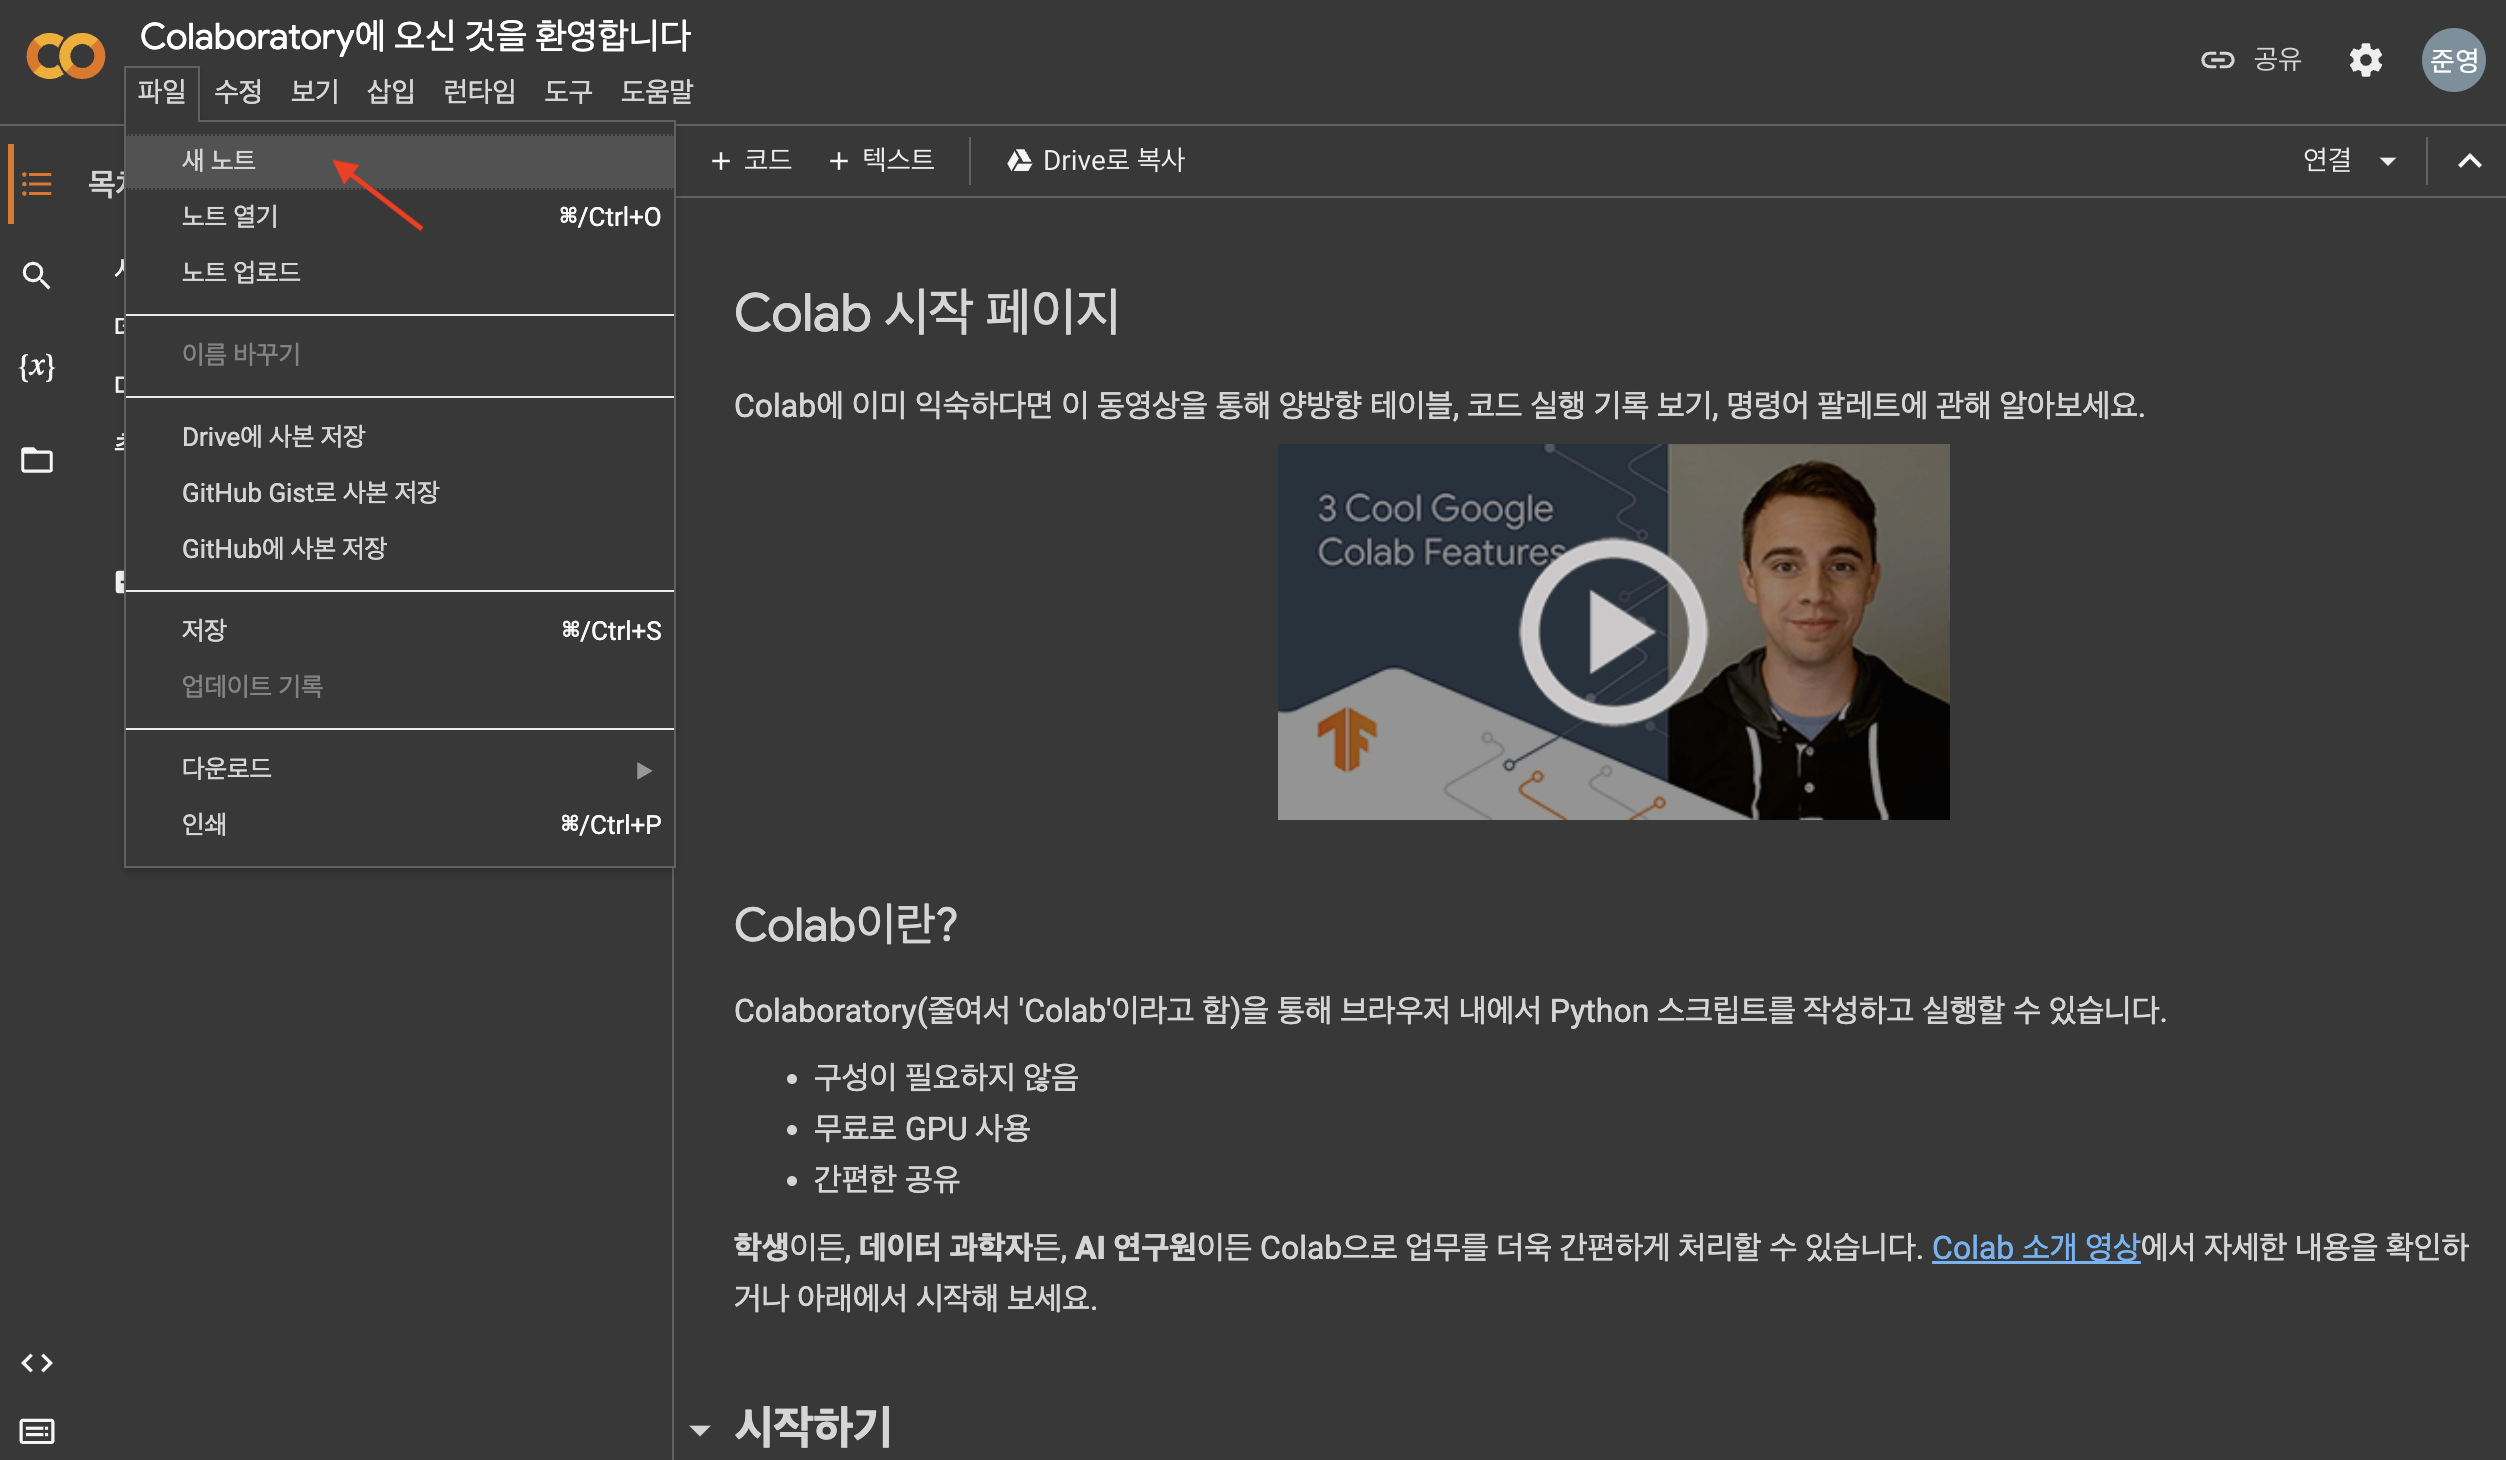
Task: Open the 런타임 menu
Action: coord(479,92)
